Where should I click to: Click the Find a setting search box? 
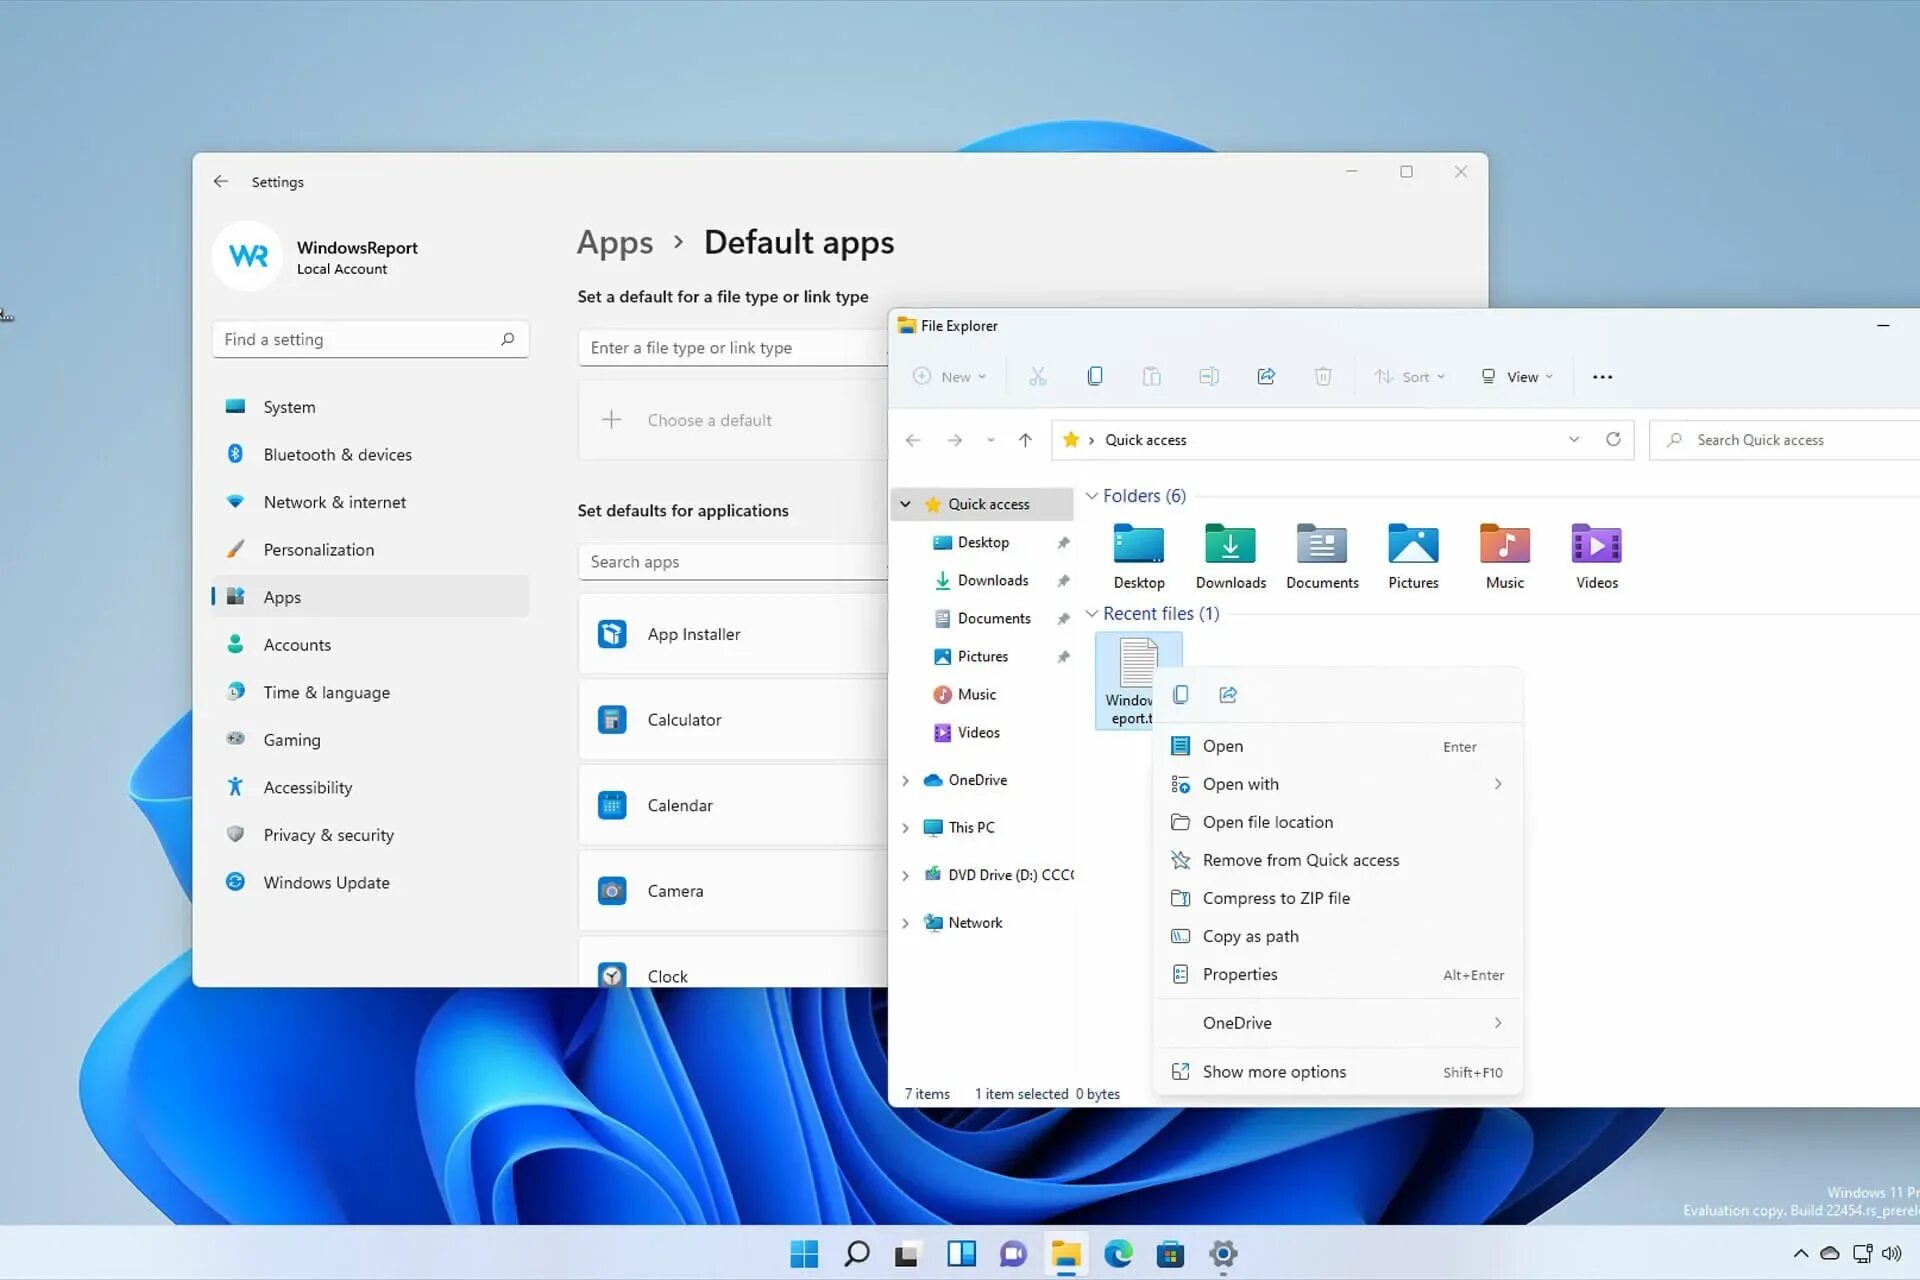358,340
